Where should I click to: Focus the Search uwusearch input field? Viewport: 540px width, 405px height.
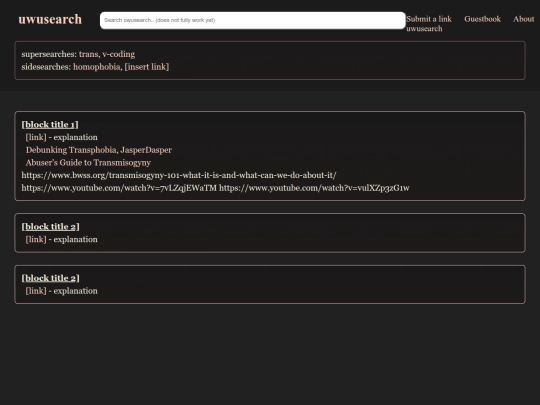coord(252,20)
